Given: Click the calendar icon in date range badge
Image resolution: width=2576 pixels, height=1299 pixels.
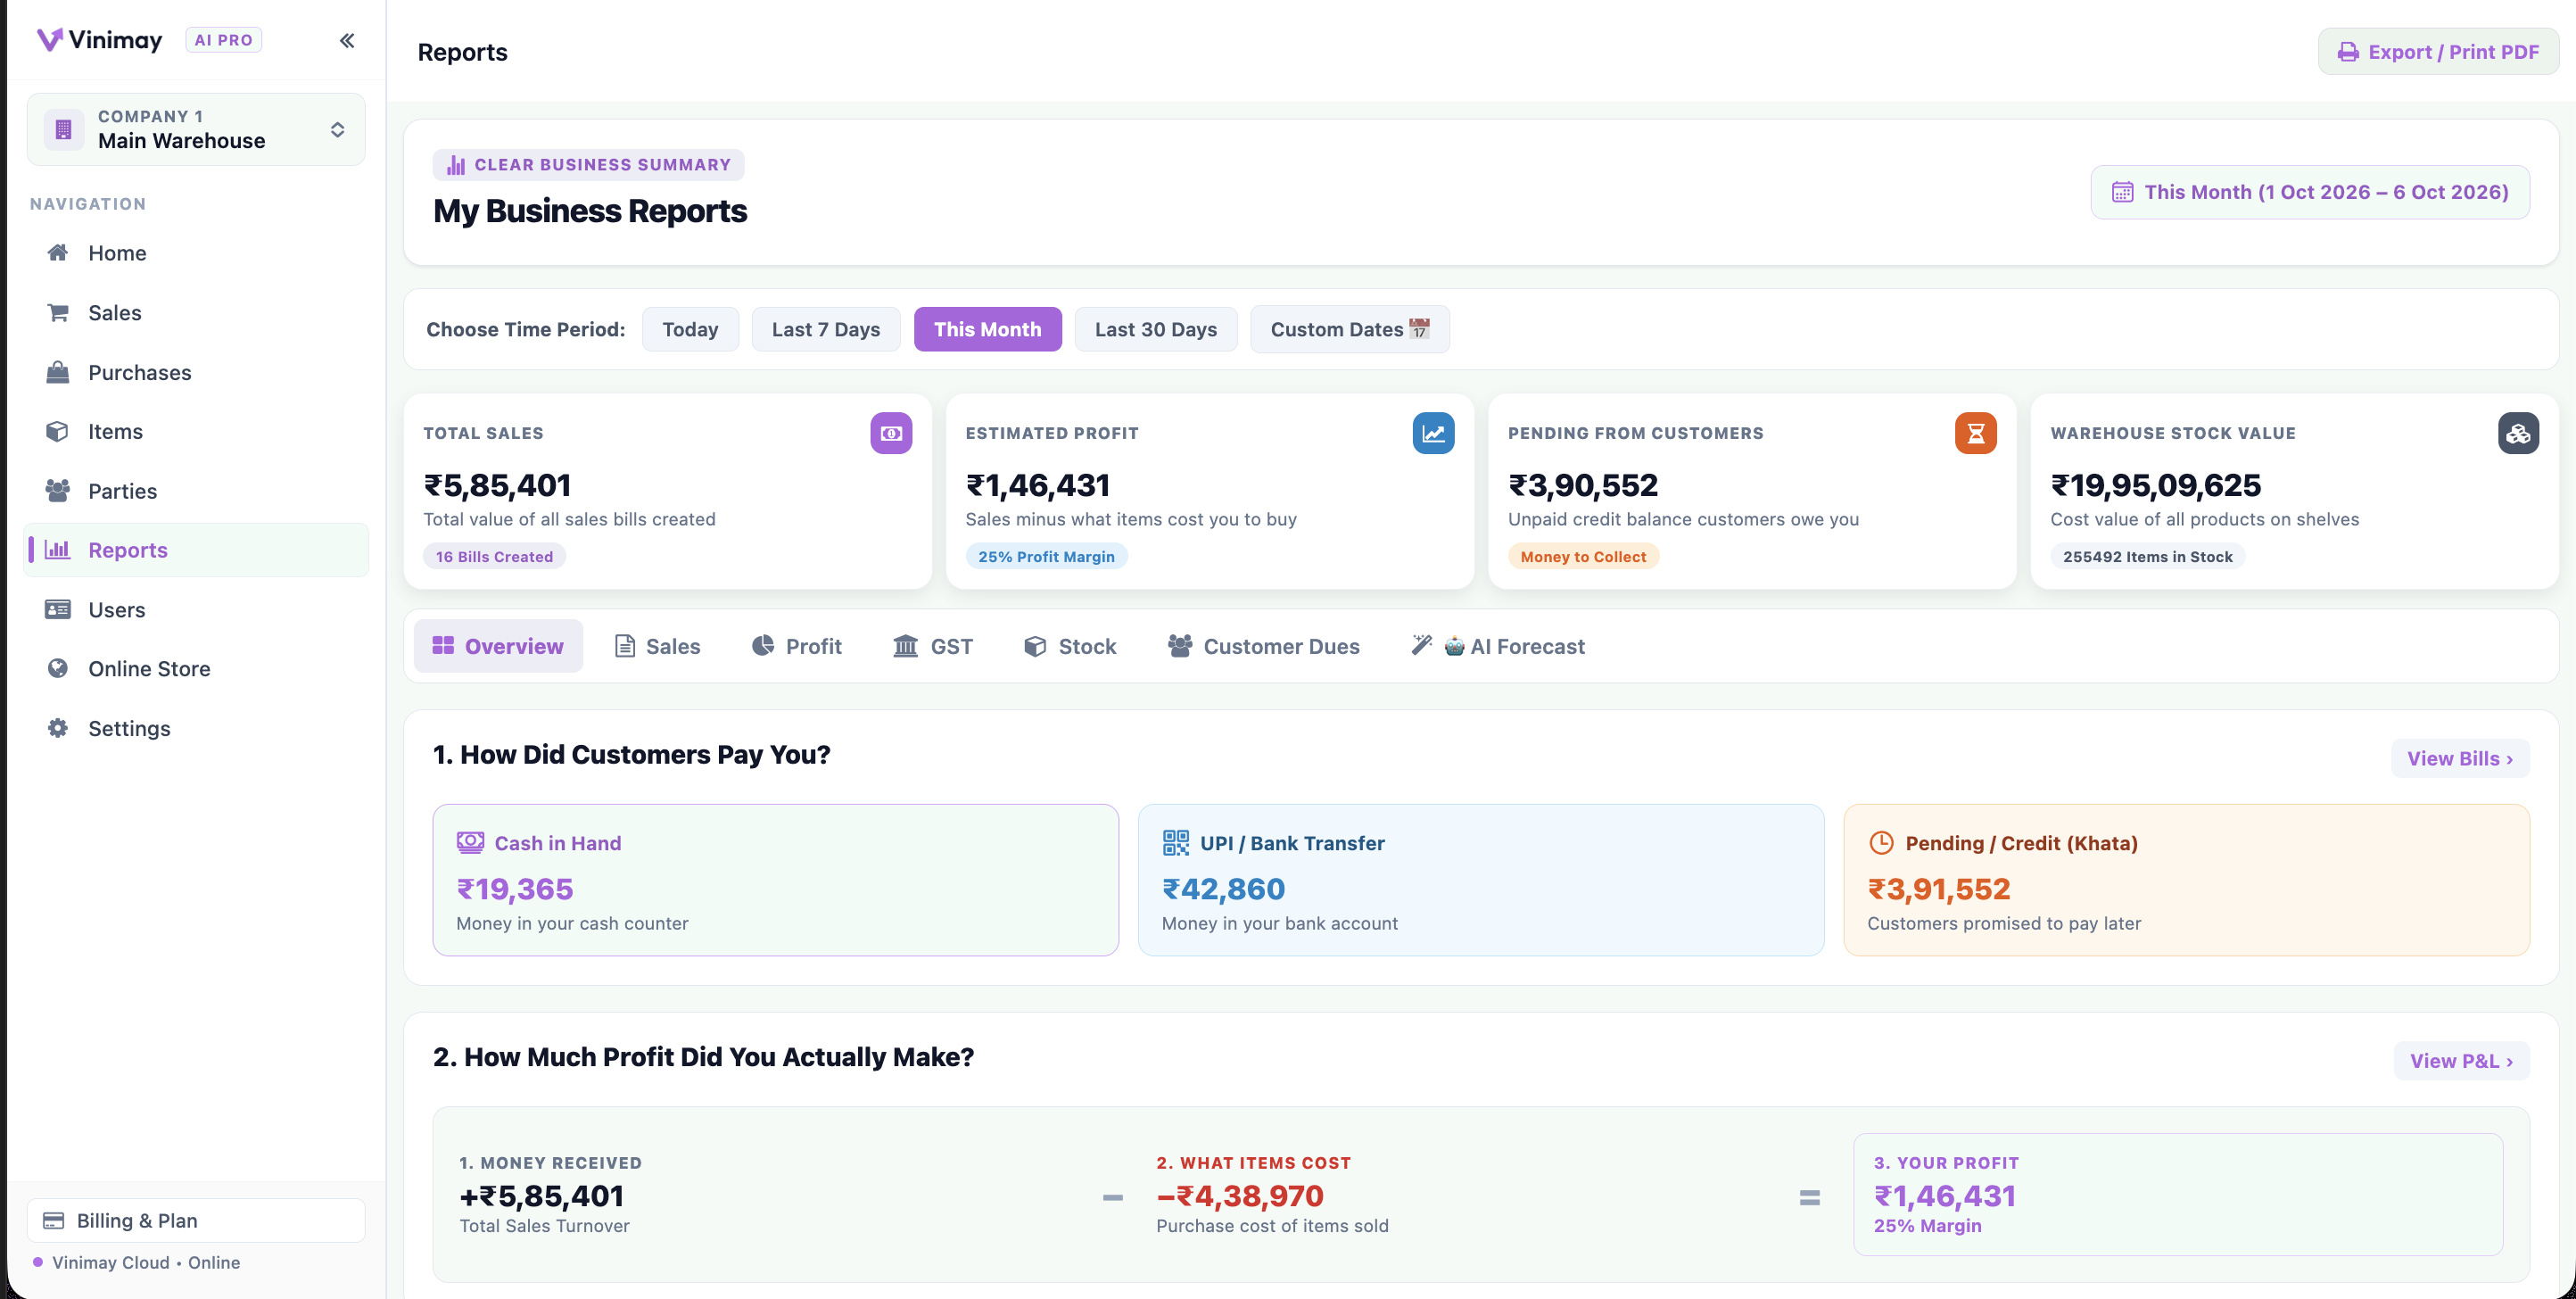Looking at the screenshot, I should [2122, 192].
